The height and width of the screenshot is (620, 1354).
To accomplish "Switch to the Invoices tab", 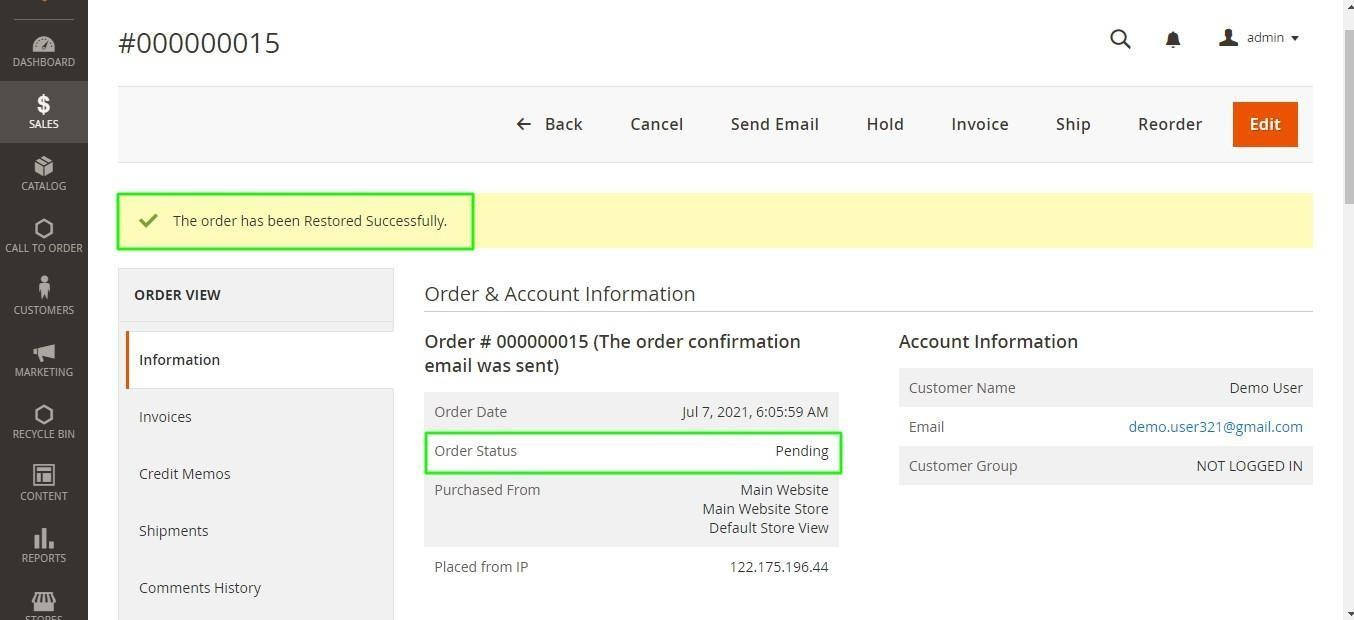I will [165, 417].
